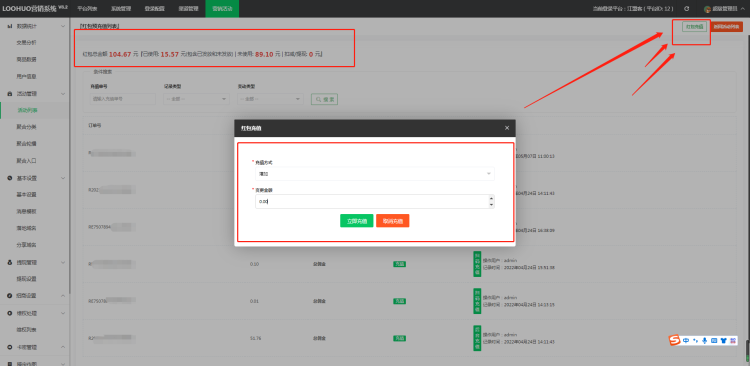Collapse the 基本设置 sidebar section chevron
750x366 pixels.
(x=63, y=178)
